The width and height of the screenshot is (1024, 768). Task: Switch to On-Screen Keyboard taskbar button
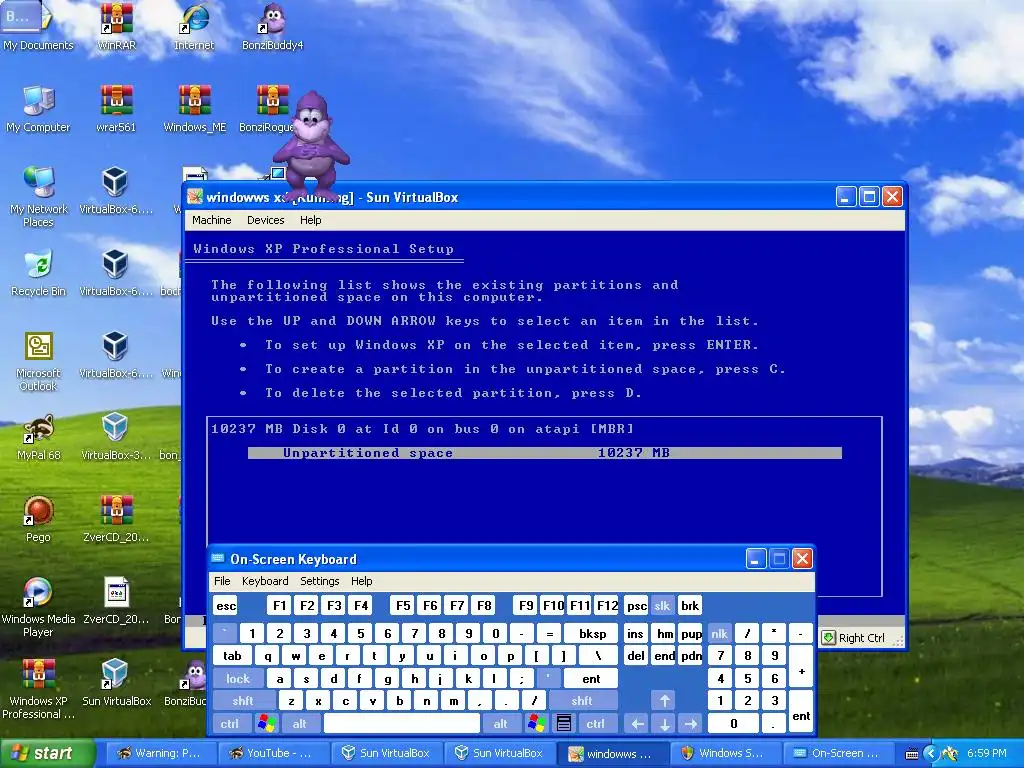(x=837, y=754)
